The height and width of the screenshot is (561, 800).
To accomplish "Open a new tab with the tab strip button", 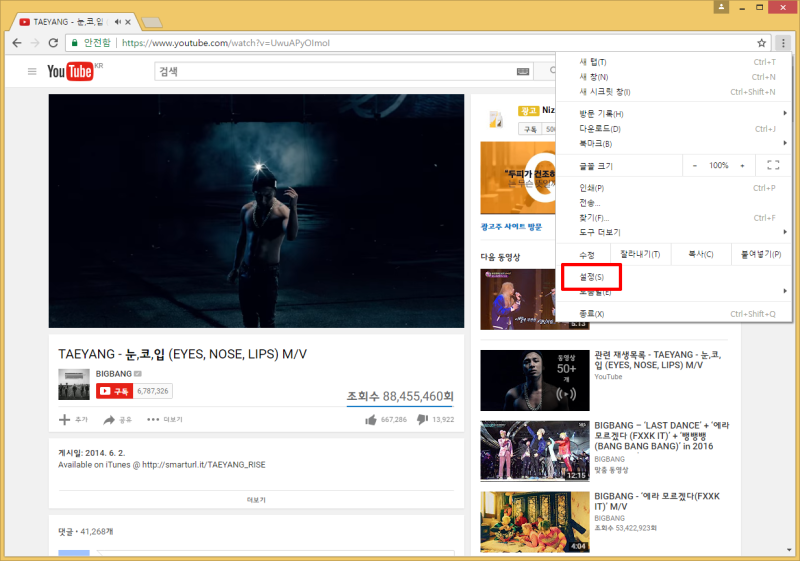I will tap(152, 22).
